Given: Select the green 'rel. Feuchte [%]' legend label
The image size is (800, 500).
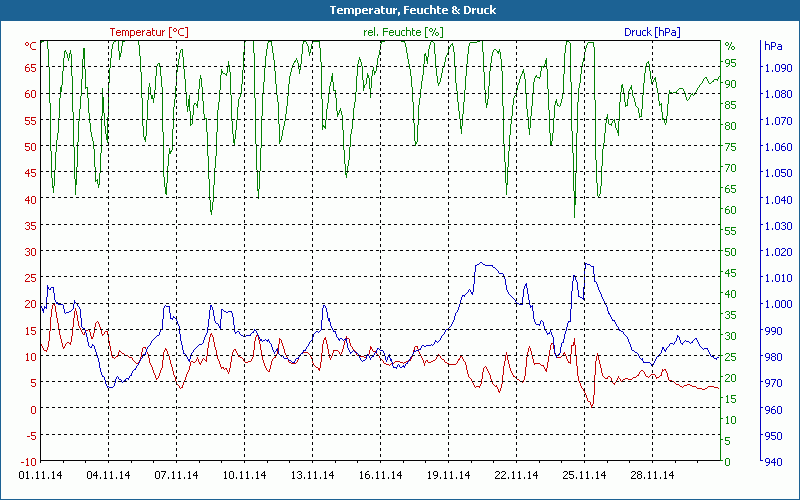Looking at the screenshot, I should click(x=403, y=32).
